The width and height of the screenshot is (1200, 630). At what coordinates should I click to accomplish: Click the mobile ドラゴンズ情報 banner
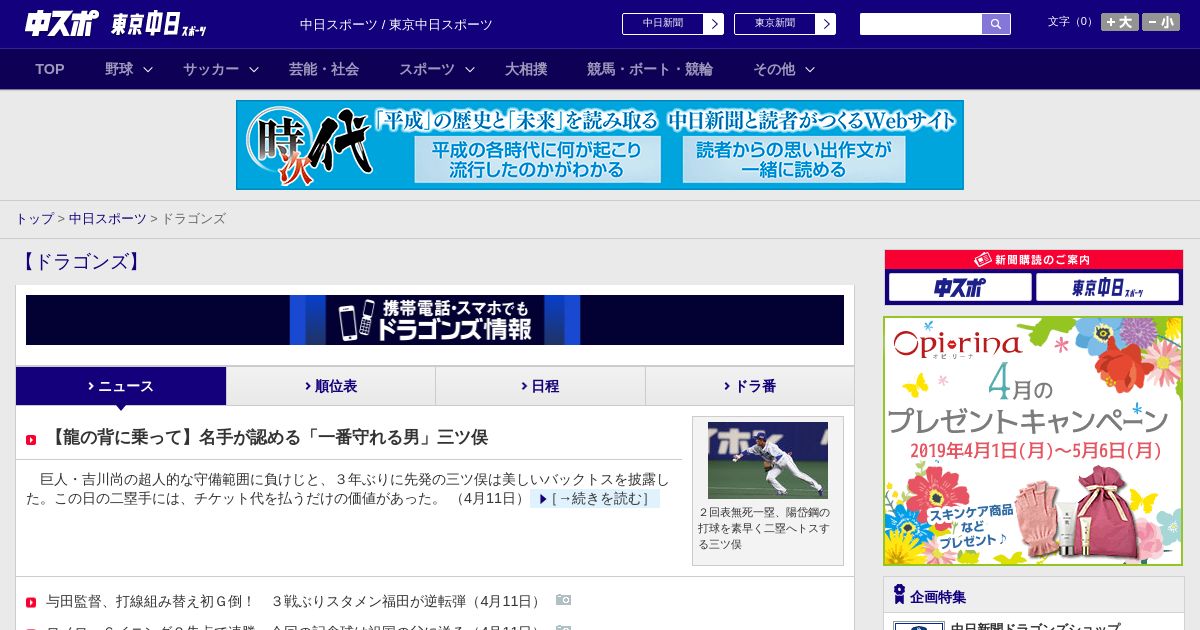[435, 320]
